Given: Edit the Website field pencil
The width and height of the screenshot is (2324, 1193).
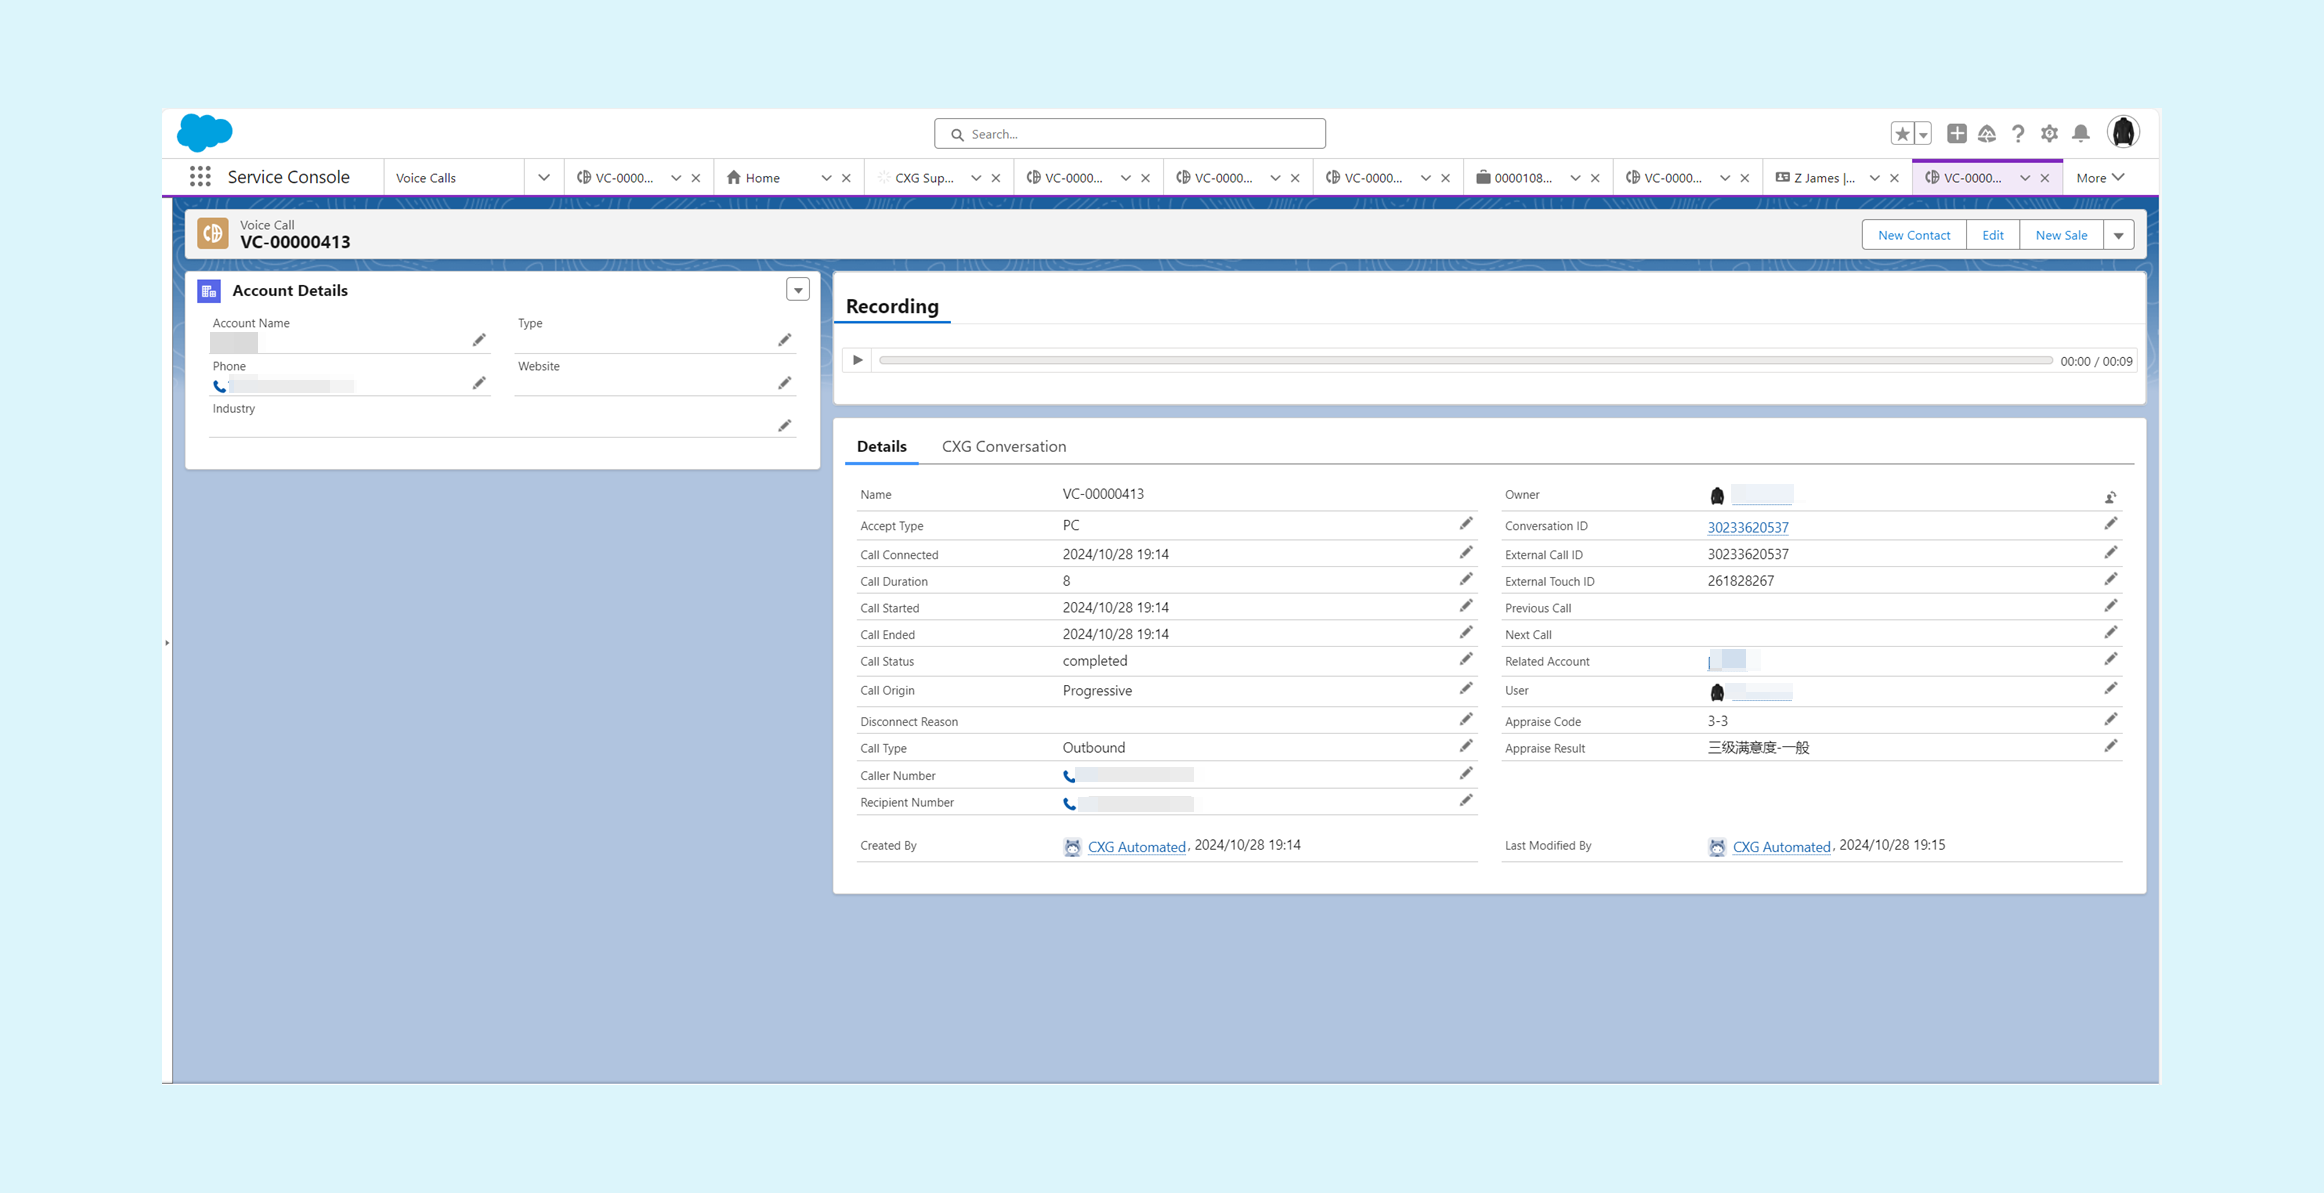Looking at the screenshot, I should point(785,383).
